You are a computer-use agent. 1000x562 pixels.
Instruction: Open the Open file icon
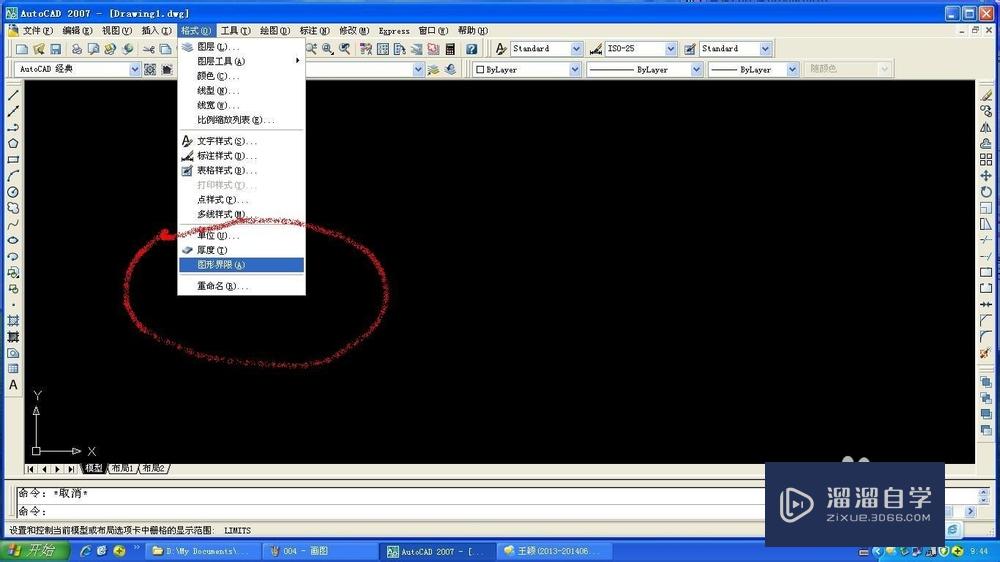(x=38, y=49)
